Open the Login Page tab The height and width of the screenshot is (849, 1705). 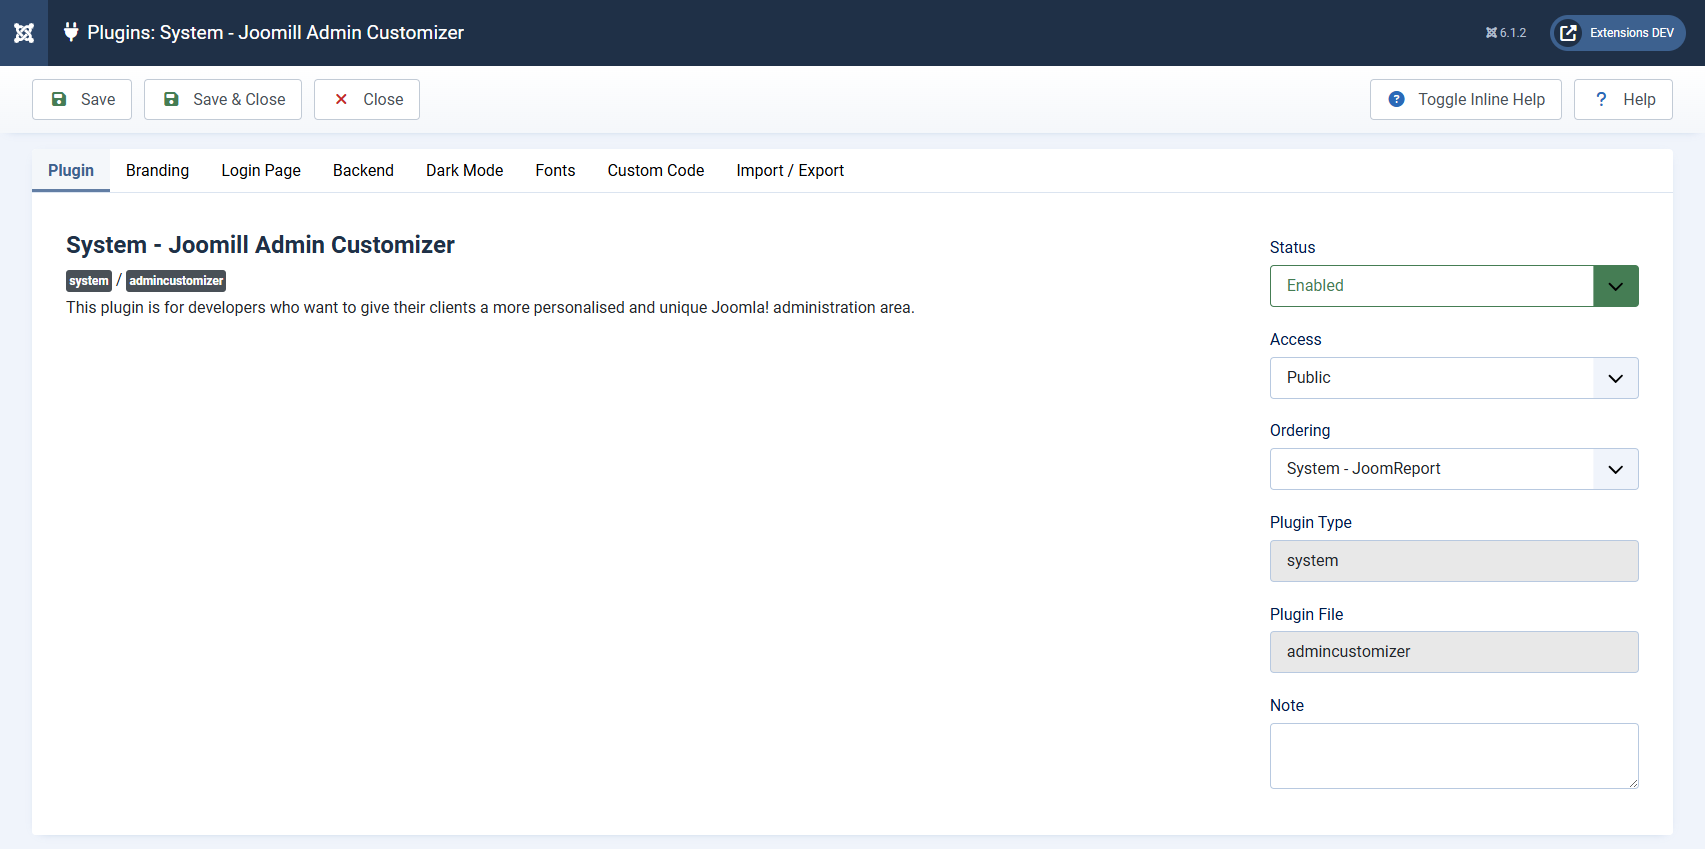(261, 170)
